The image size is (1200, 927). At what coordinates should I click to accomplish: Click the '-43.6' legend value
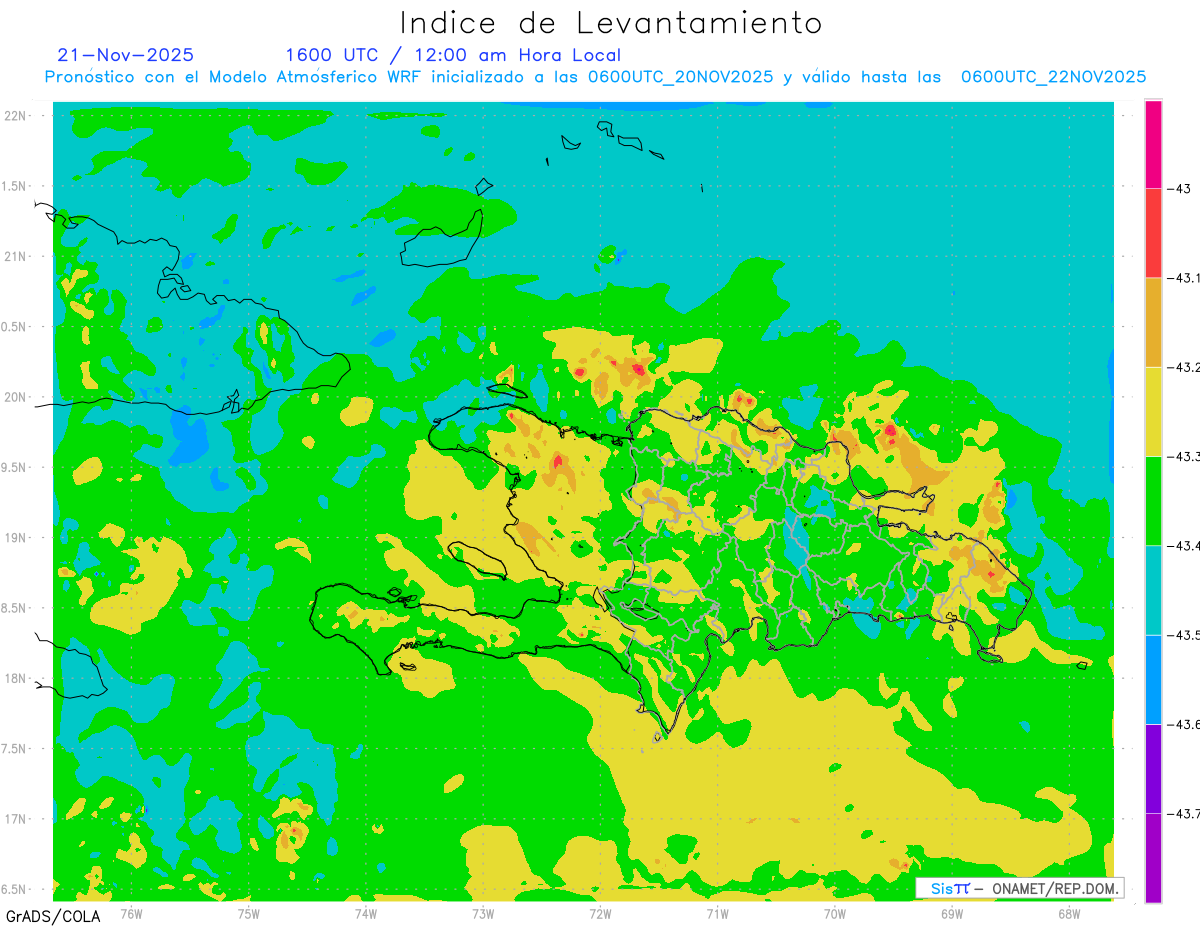(x=1184, y=724)
